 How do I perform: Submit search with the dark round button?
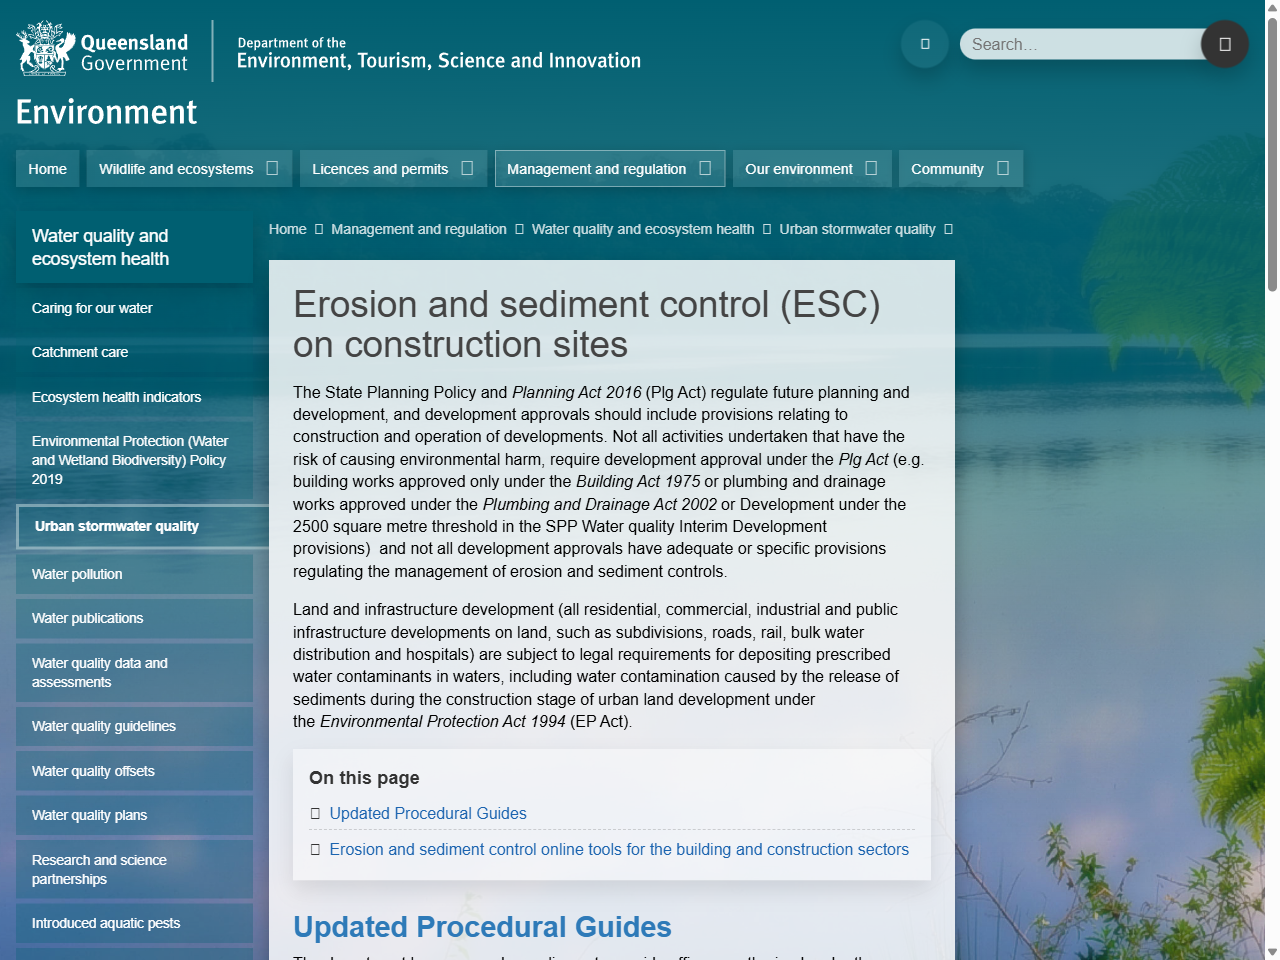click(x=1225, y=44)
